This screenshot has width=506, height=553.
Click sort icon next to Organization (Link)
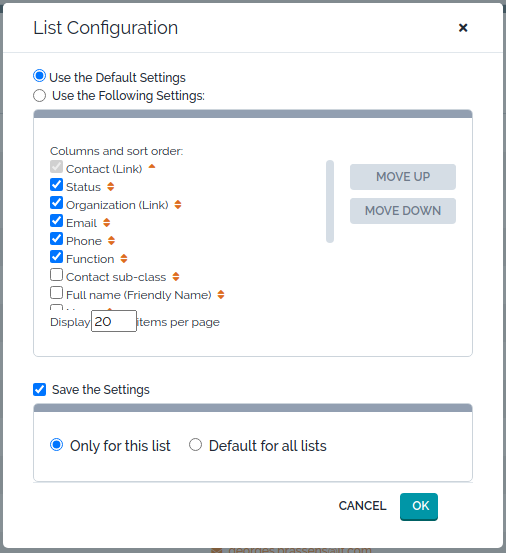178,205
